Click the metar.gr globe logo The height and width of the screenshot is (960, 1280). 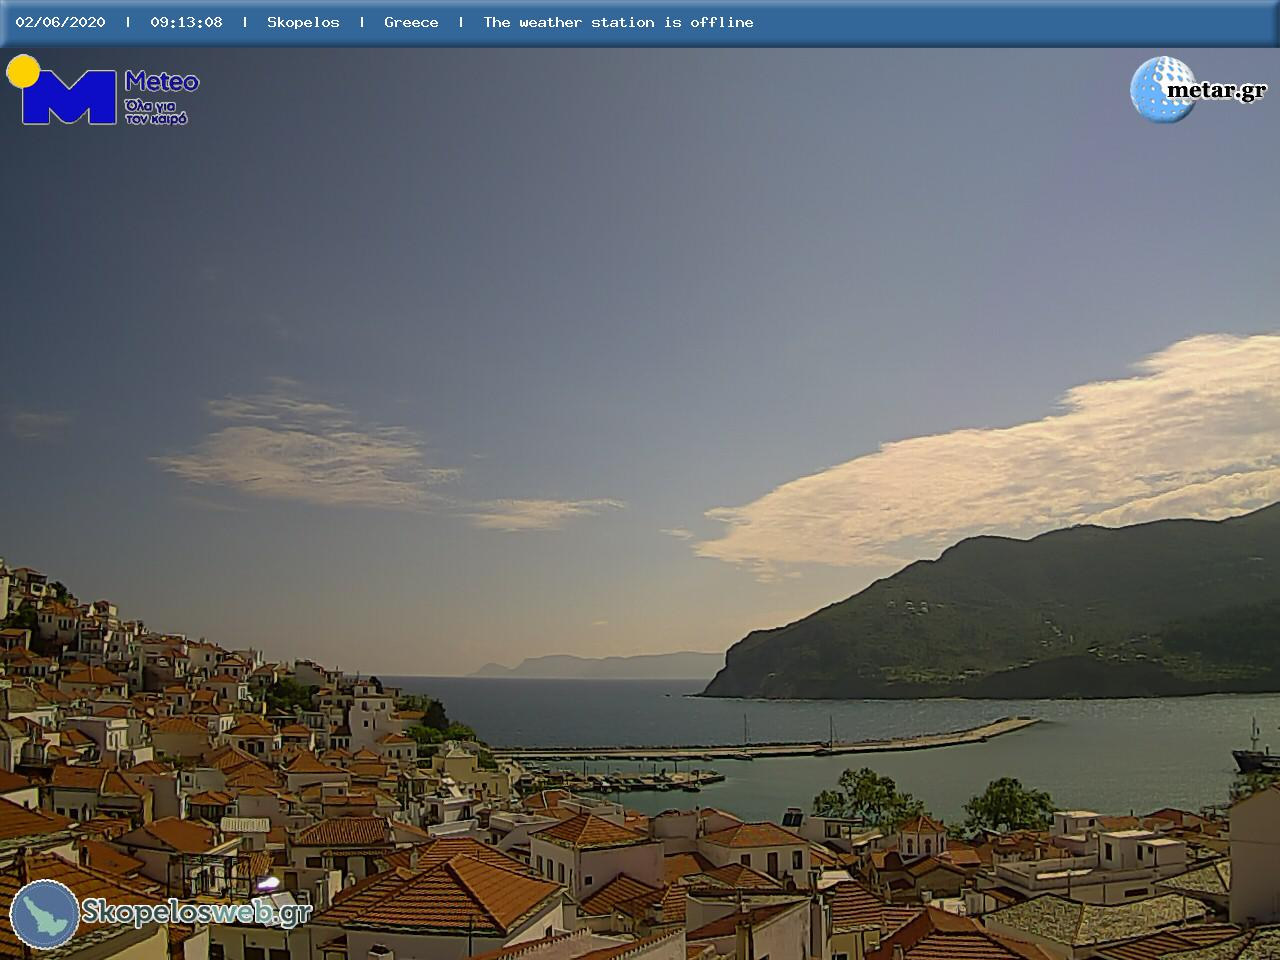pyautogui.click(x=1163, y=90)
